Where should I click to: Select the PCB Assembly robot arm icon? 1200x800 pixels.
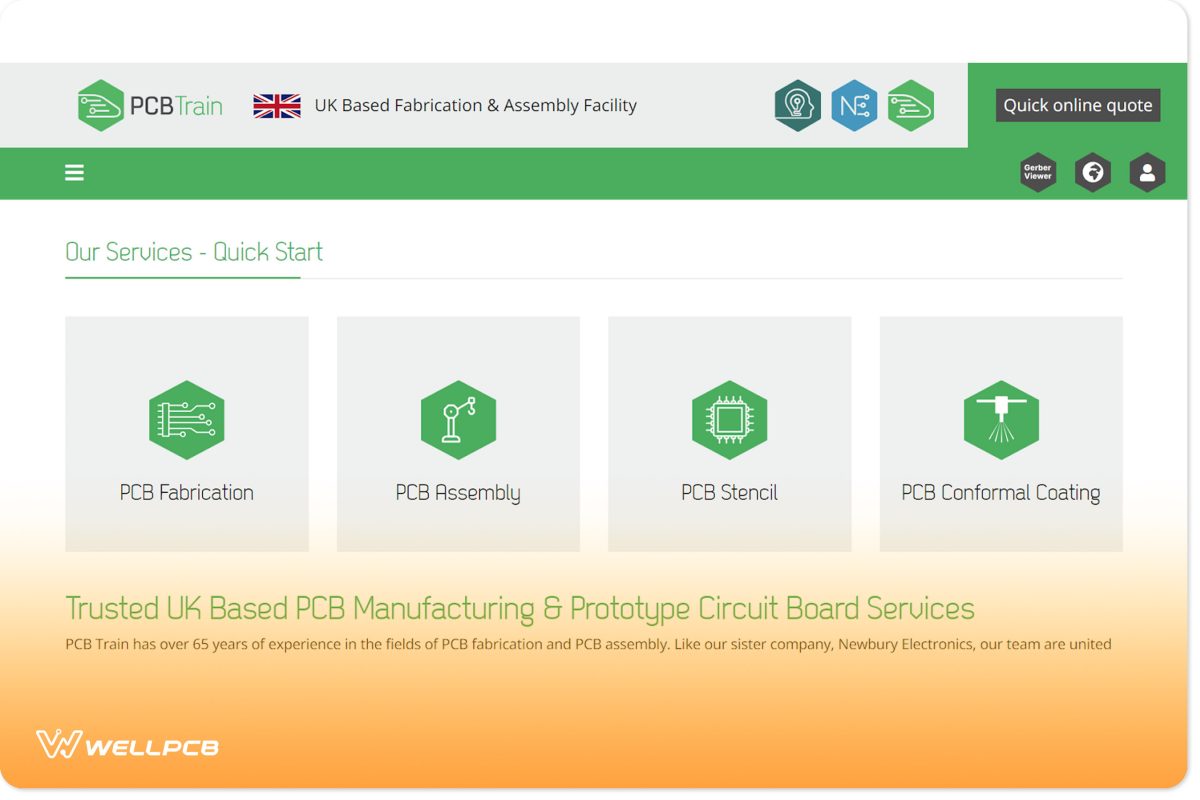pos(458,420)
